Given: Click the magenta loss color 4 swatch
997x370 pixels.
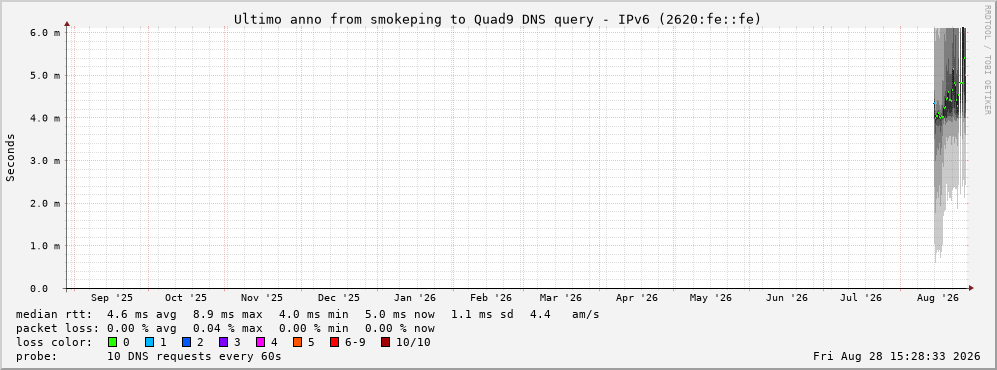Looking at the screenshot, I should (x=260, y=342).
